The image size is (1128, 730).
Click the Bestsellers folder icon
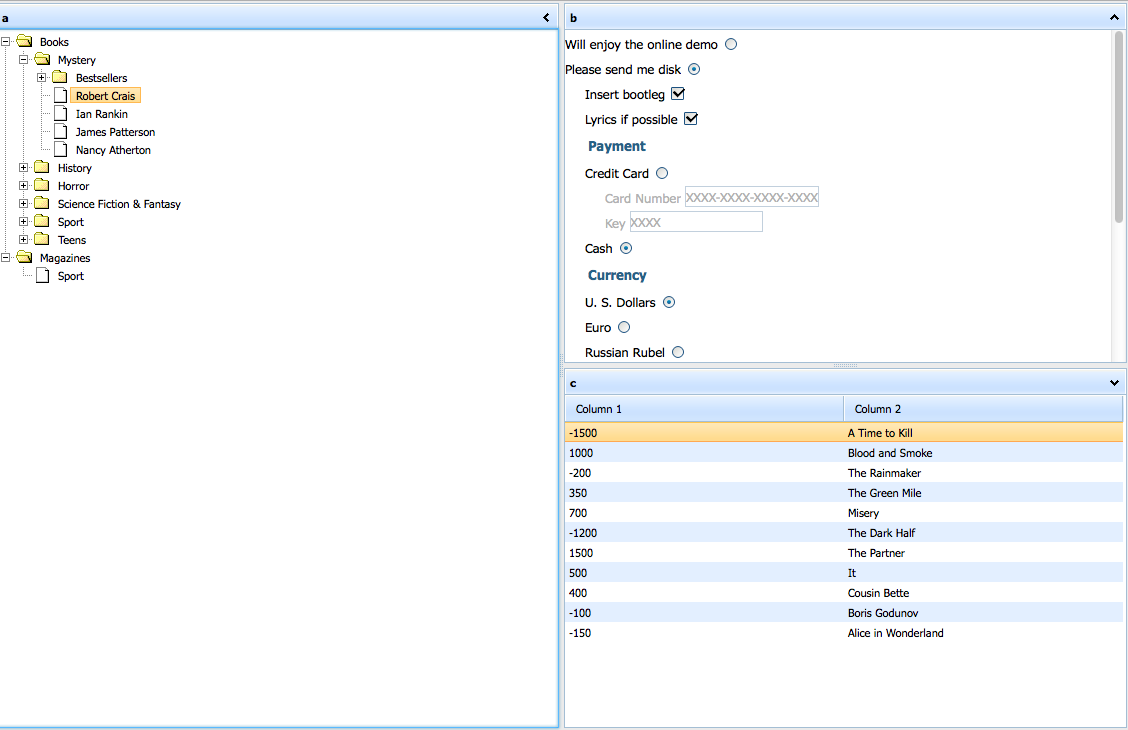tap(60, 78)
